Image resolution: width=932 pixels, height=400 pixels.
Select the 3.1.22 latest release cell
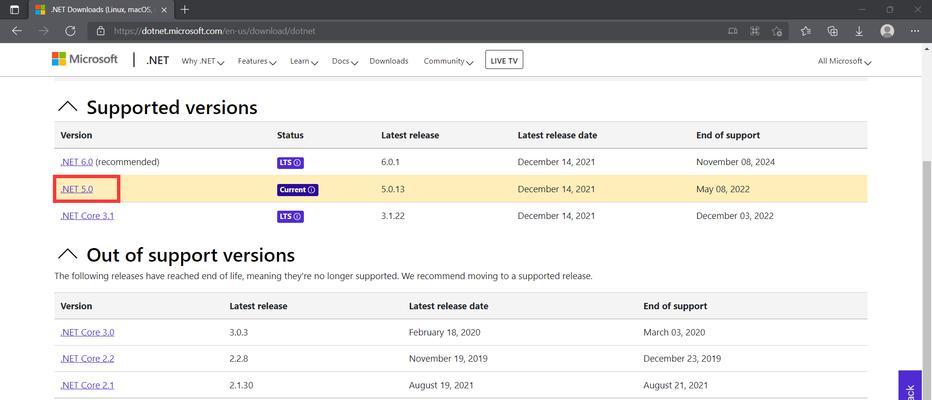(393, 216)
